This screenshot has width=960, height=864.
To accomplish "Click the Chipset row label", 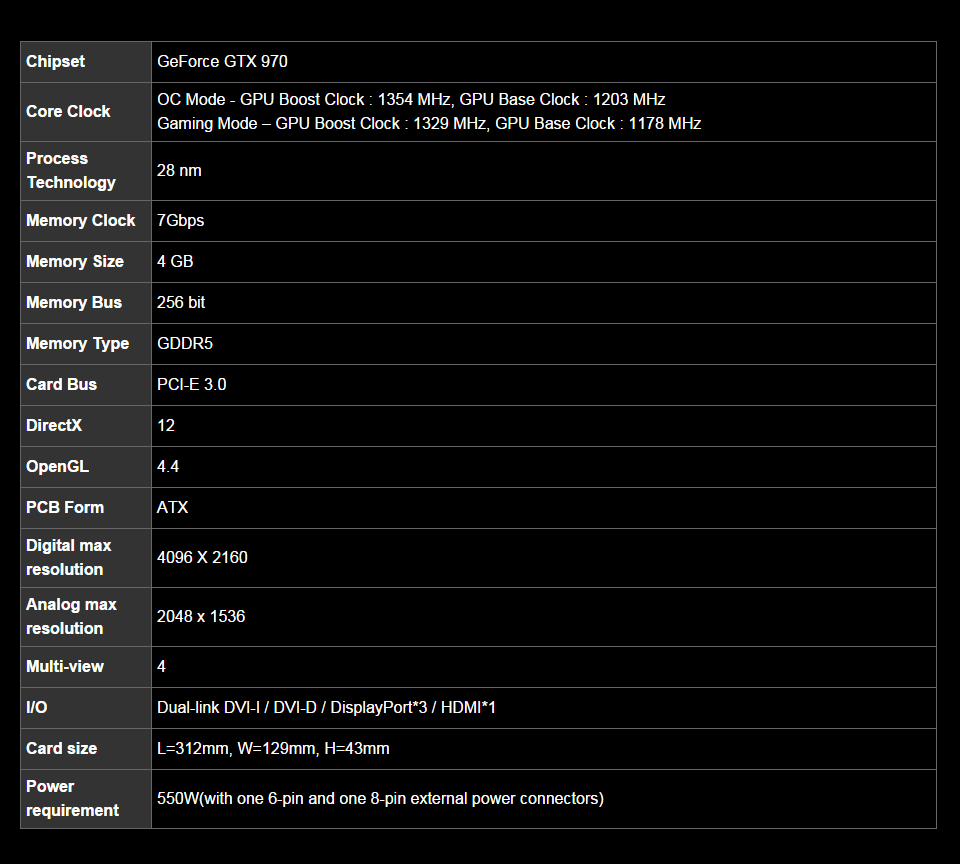I will [x=55, y=62].
